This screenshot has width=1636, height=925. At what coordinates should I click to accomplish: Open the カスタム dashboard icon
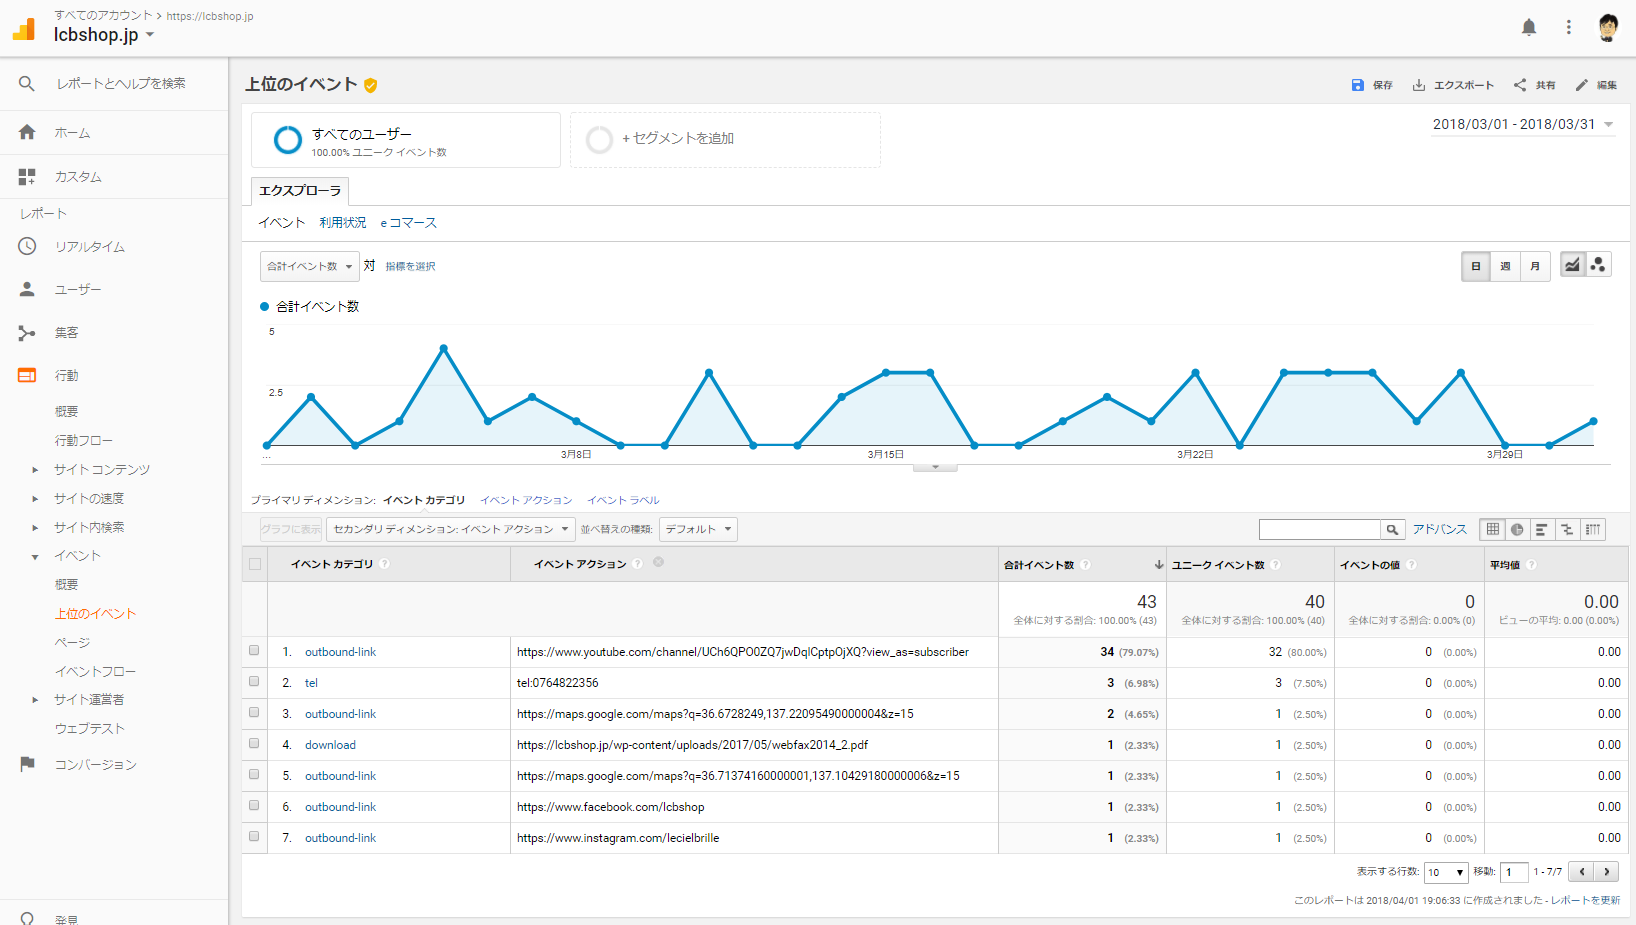tap(27, 177)
